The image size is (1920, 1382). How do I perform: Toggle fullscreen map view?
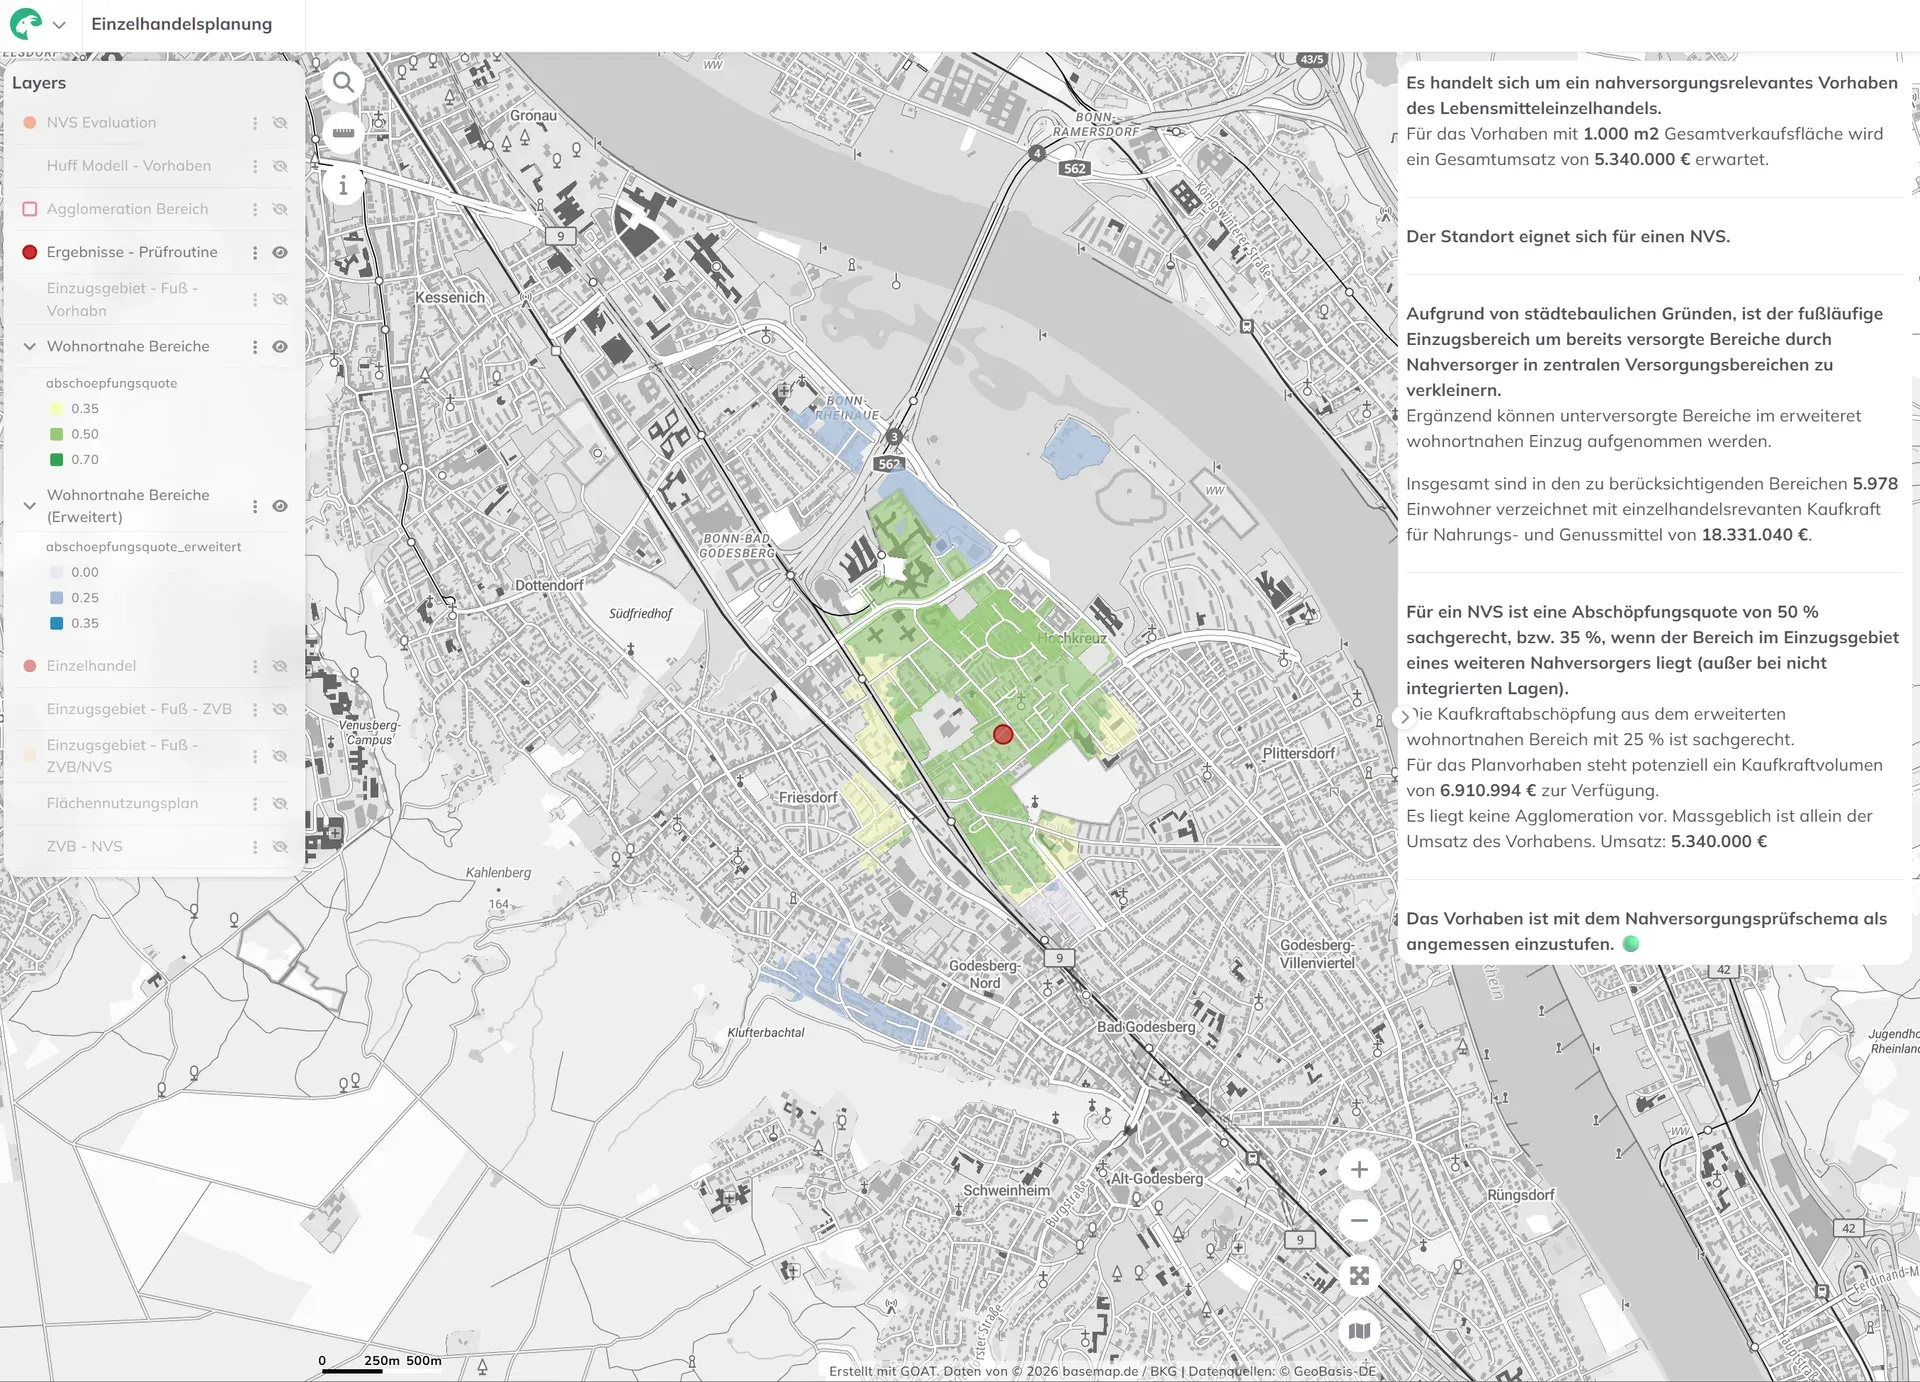click(x=1359, y=1276)
